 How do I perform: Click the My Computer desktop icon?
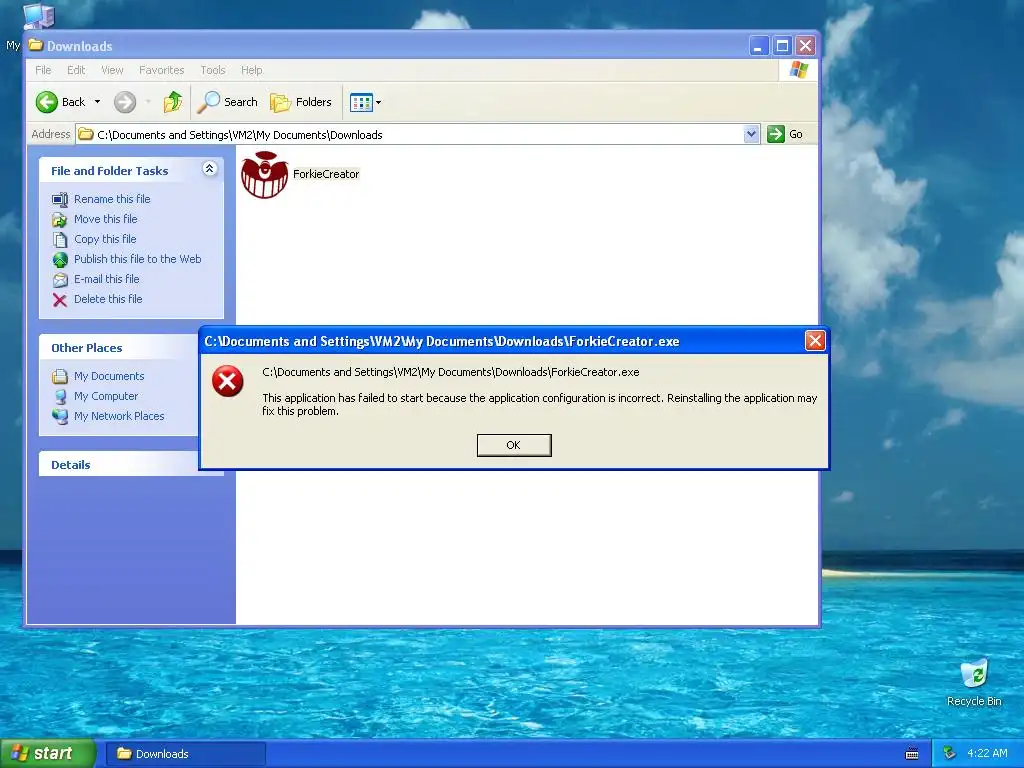point(38,14)
